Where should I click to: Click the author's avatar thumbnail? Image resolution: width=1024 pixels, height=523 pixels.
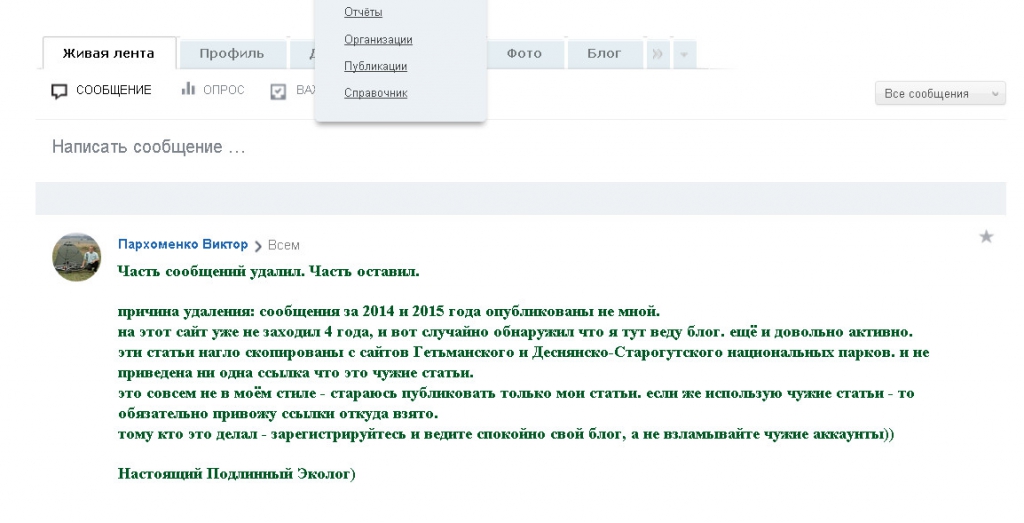(x=77, y=257)
